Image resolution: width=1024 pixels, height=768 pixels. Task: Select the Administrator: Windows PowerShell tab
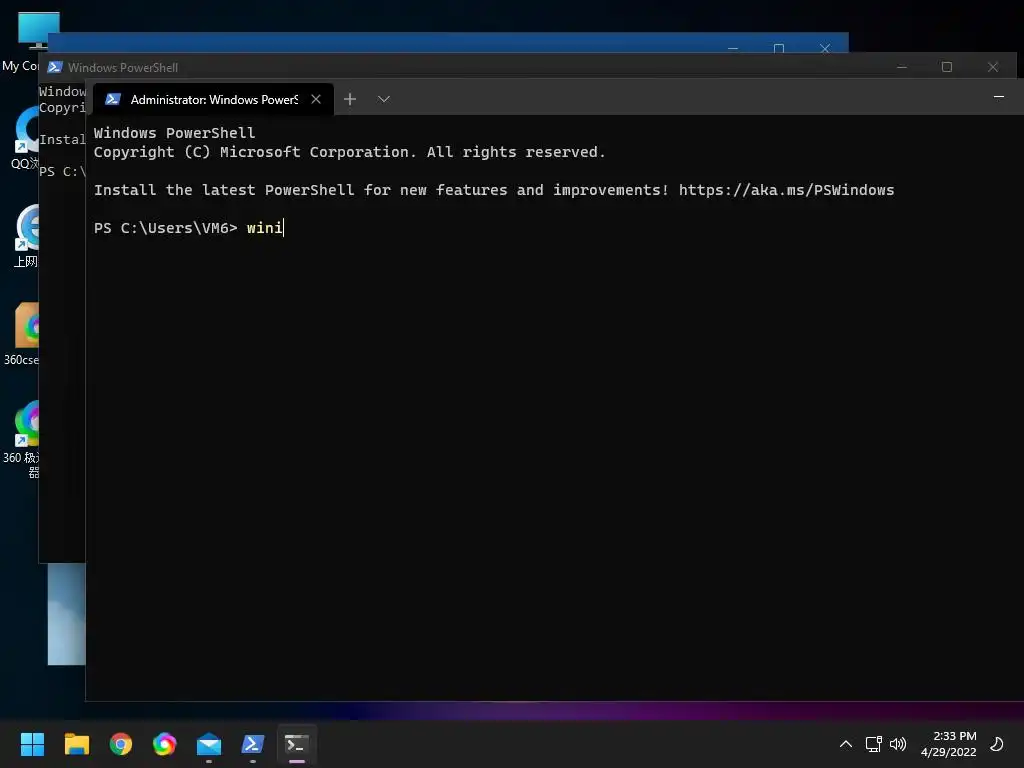(x=213, y=99)
